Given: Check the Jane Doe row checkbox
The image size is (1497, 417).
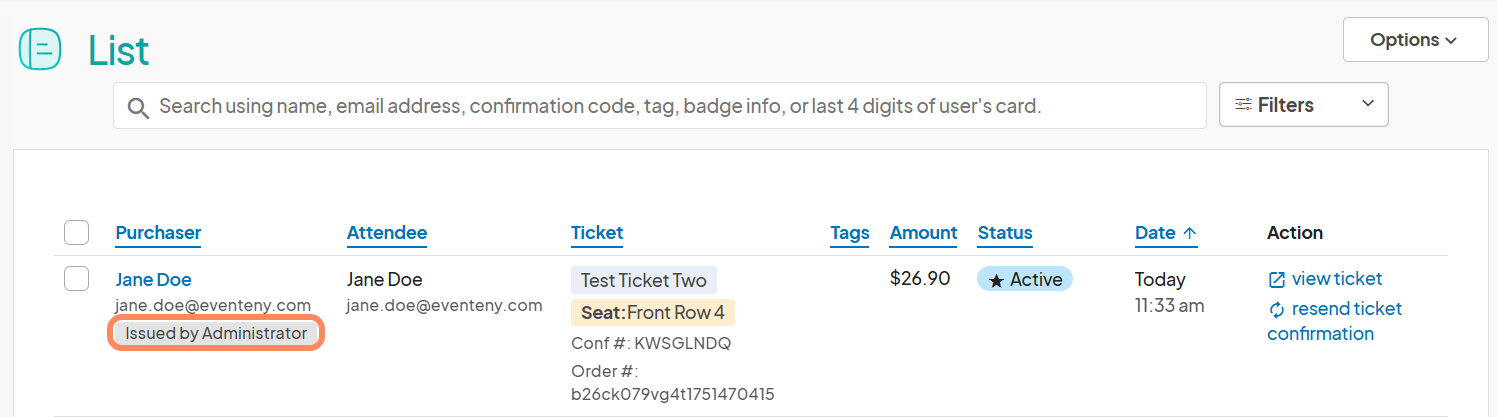Looking at the screenshot, I should coord(77,279).
